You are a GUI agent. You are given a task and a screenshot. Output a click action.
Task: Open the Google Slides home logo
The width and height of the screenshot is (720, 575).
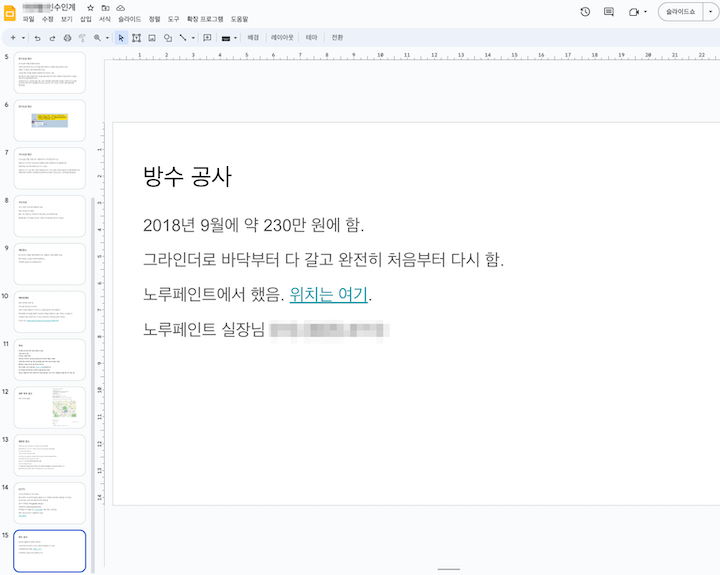coord(9,13)
